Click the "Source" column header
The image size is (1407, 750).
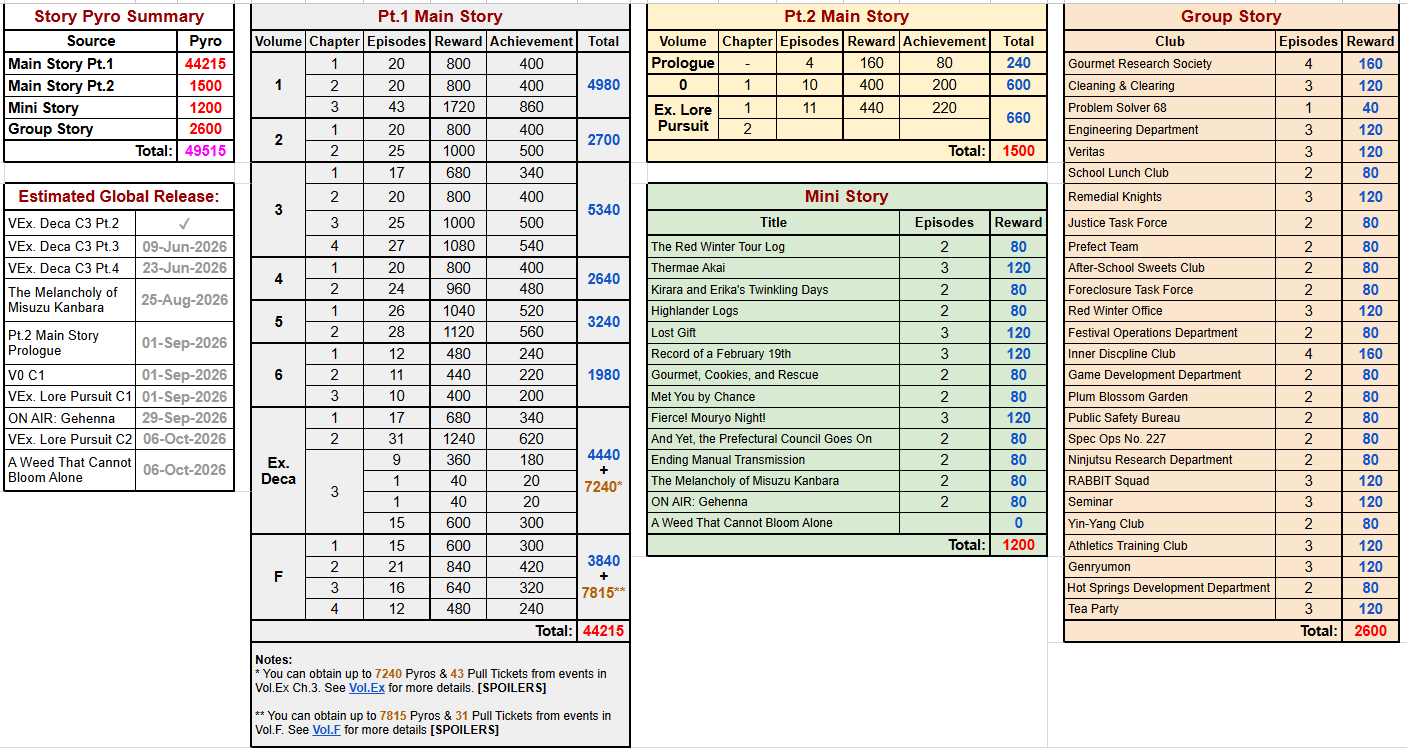pos(91,41)
